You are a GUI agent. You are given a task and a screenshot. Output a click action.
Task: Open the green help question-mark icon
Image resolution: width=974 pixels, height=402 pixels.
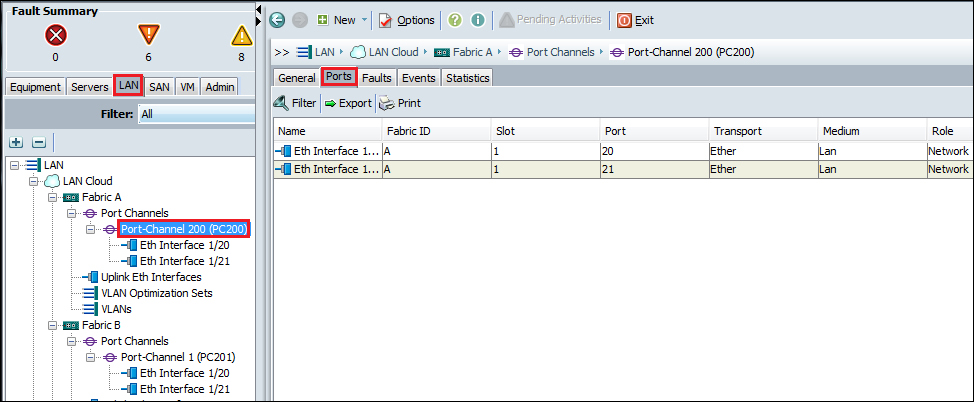[x=455, y=20]
